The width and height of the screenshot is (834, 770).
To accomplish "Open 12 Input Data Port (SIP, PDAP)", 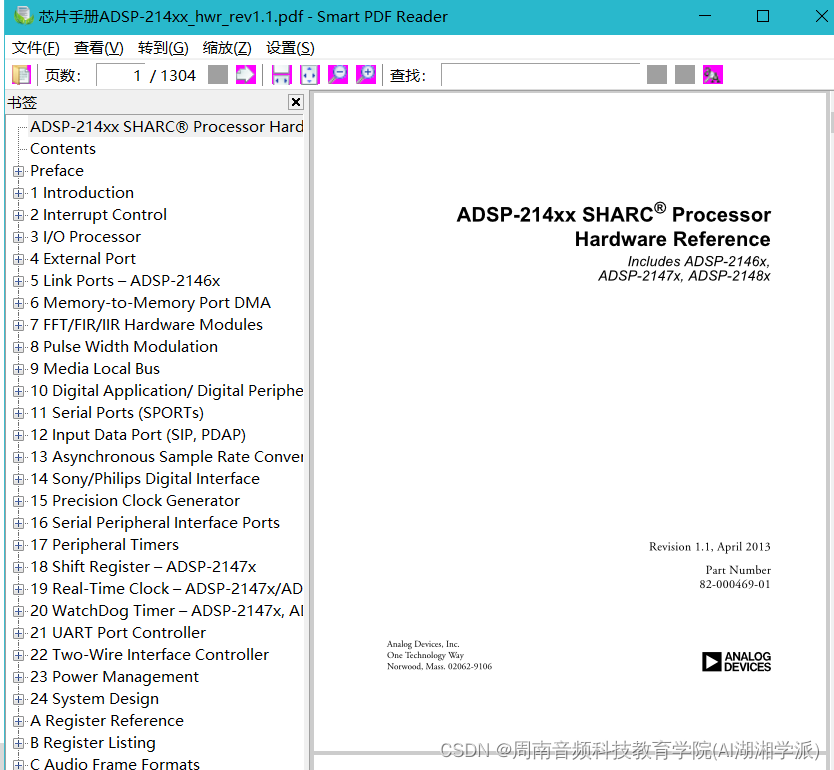I will (x=138, y=435).
